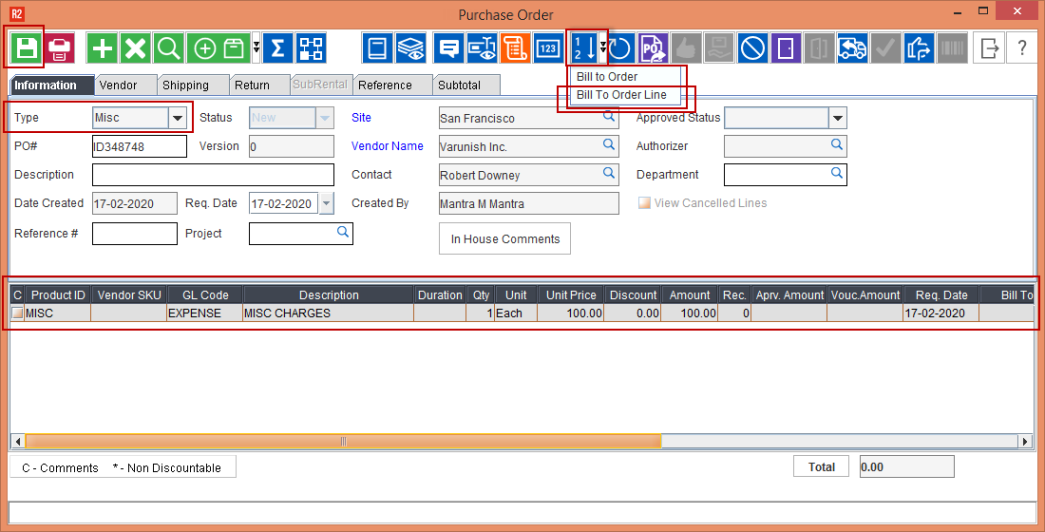Click the Description input field

coord(212,175)
